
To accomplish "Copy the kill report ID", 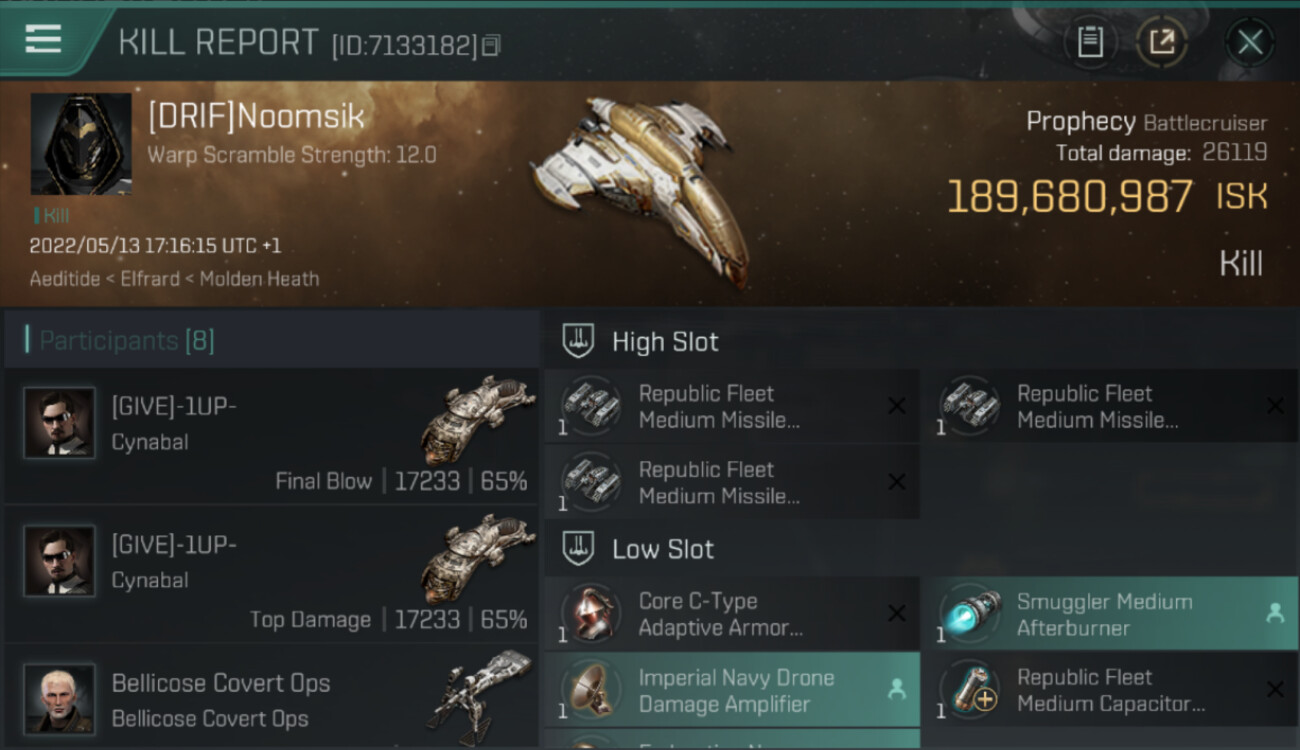I will click(x=490, y=45).
